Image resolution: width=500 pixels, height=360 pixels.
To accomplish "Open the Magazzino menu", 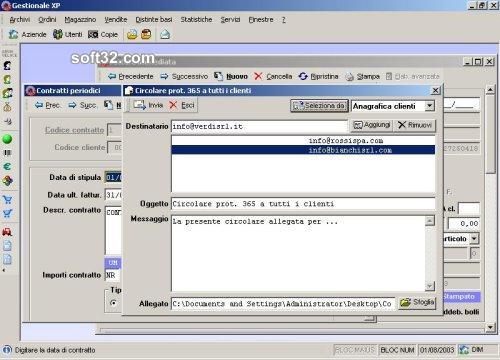I will [80, 20].
